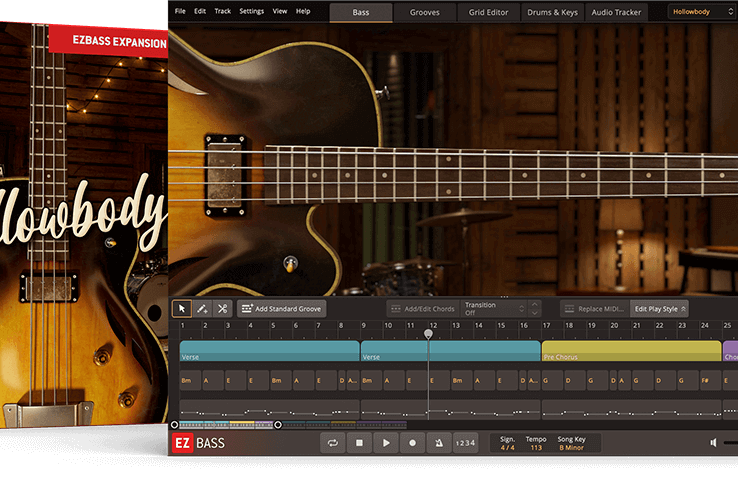
Task: Click the EZ BASS logo
Action: (x=198, y=443)
